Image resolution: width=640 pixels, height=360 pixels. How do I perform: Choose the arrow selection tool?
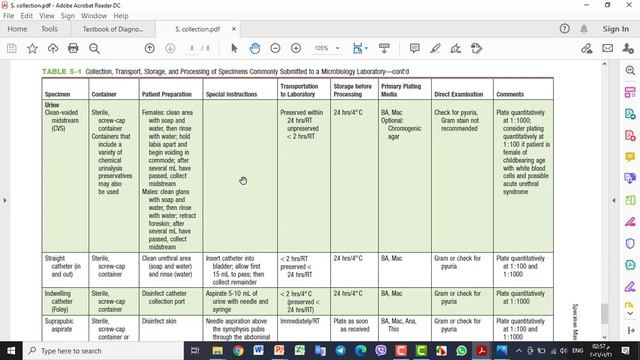[234, 48]
